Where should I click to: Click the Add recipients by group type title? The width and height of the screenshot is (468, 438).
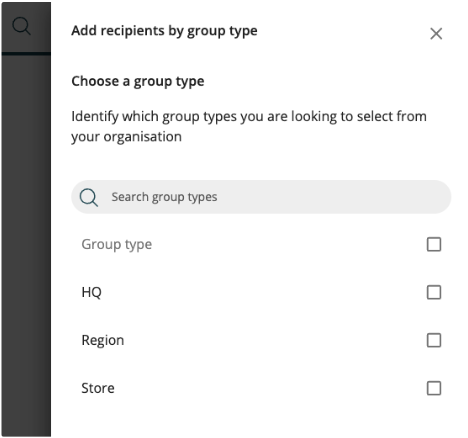pyautogui.click(x=164, y=31)
